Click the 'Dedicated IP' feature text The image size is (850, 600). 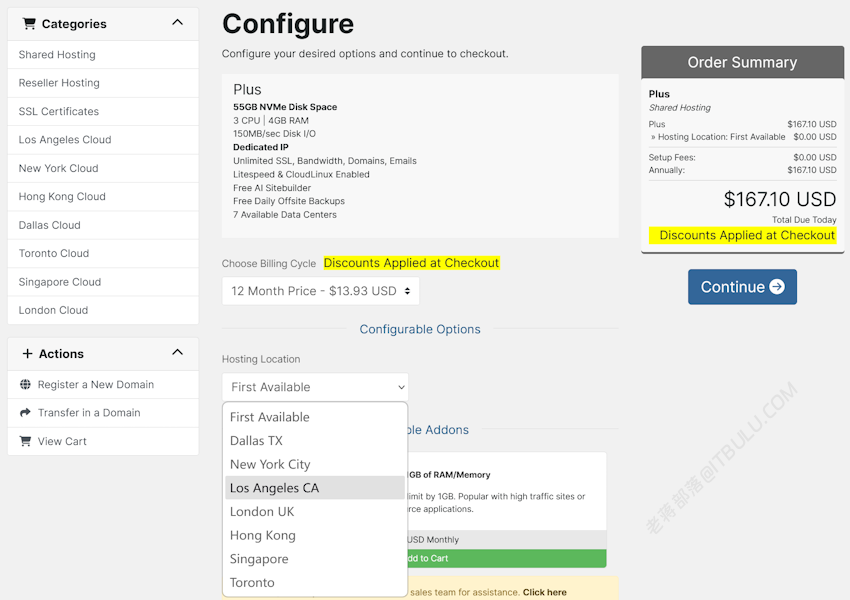[x=261, y=147]
